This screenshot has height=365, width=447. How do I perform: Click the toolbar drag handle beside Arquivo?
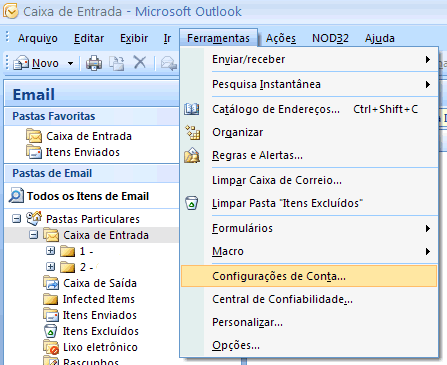tap(7, 37)
